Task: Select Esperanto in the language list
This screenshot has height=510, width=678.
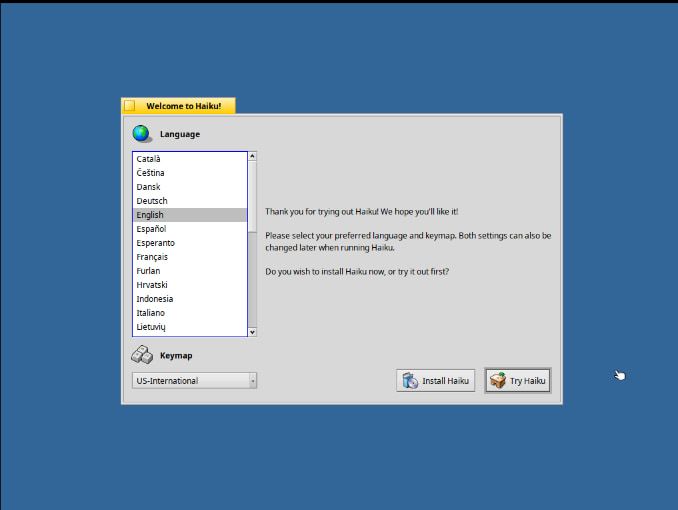Action: 190,243
